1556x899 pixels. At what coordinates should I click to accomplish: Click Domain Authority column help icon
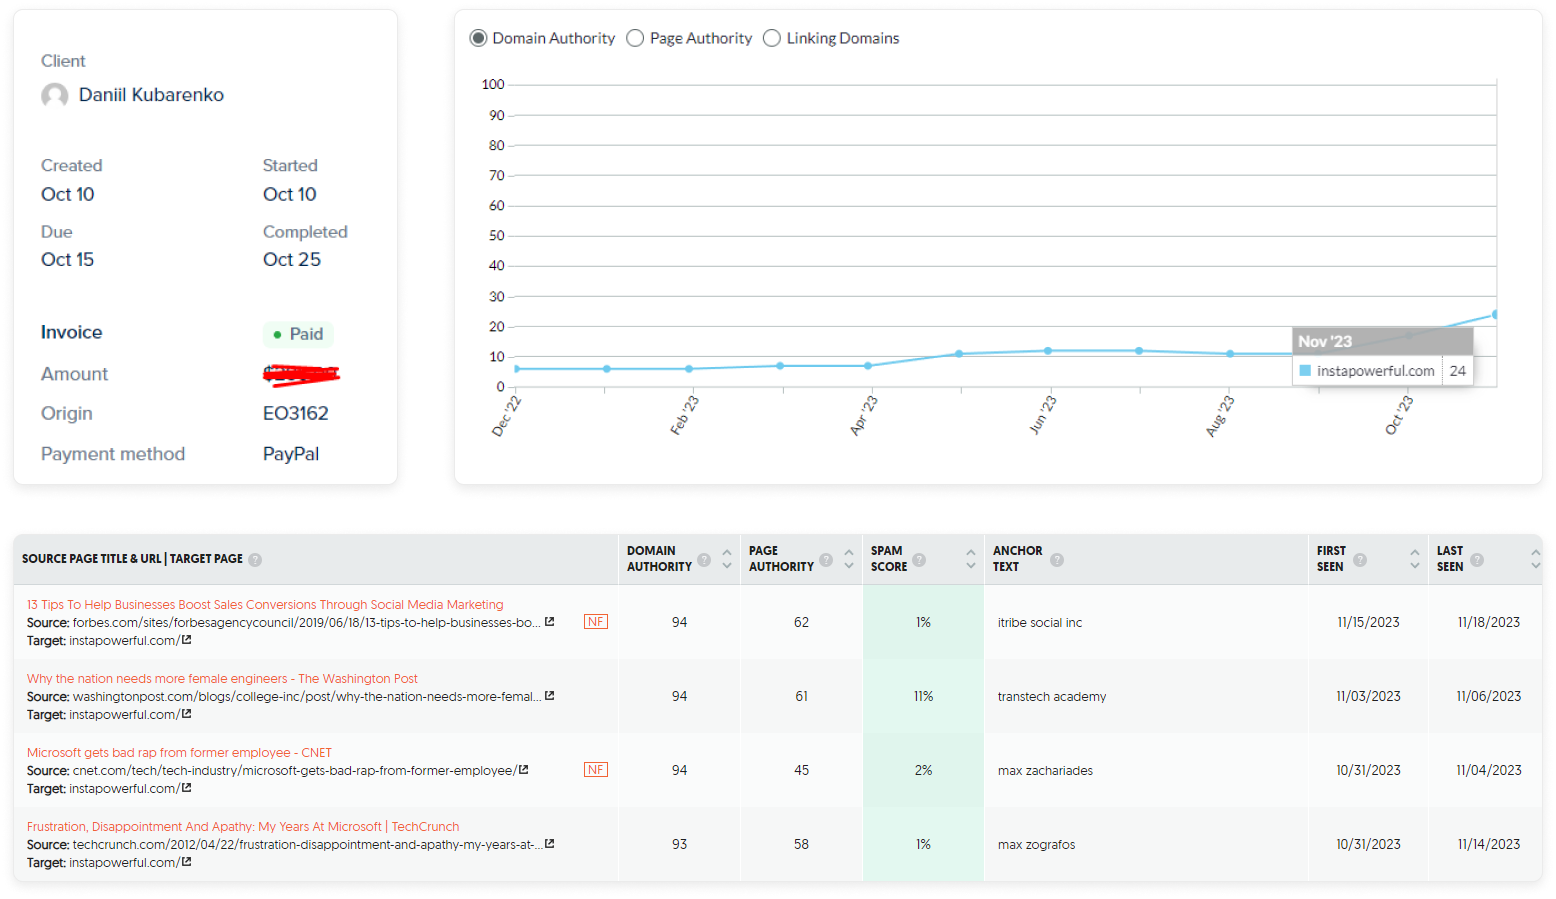click(704, 560)
